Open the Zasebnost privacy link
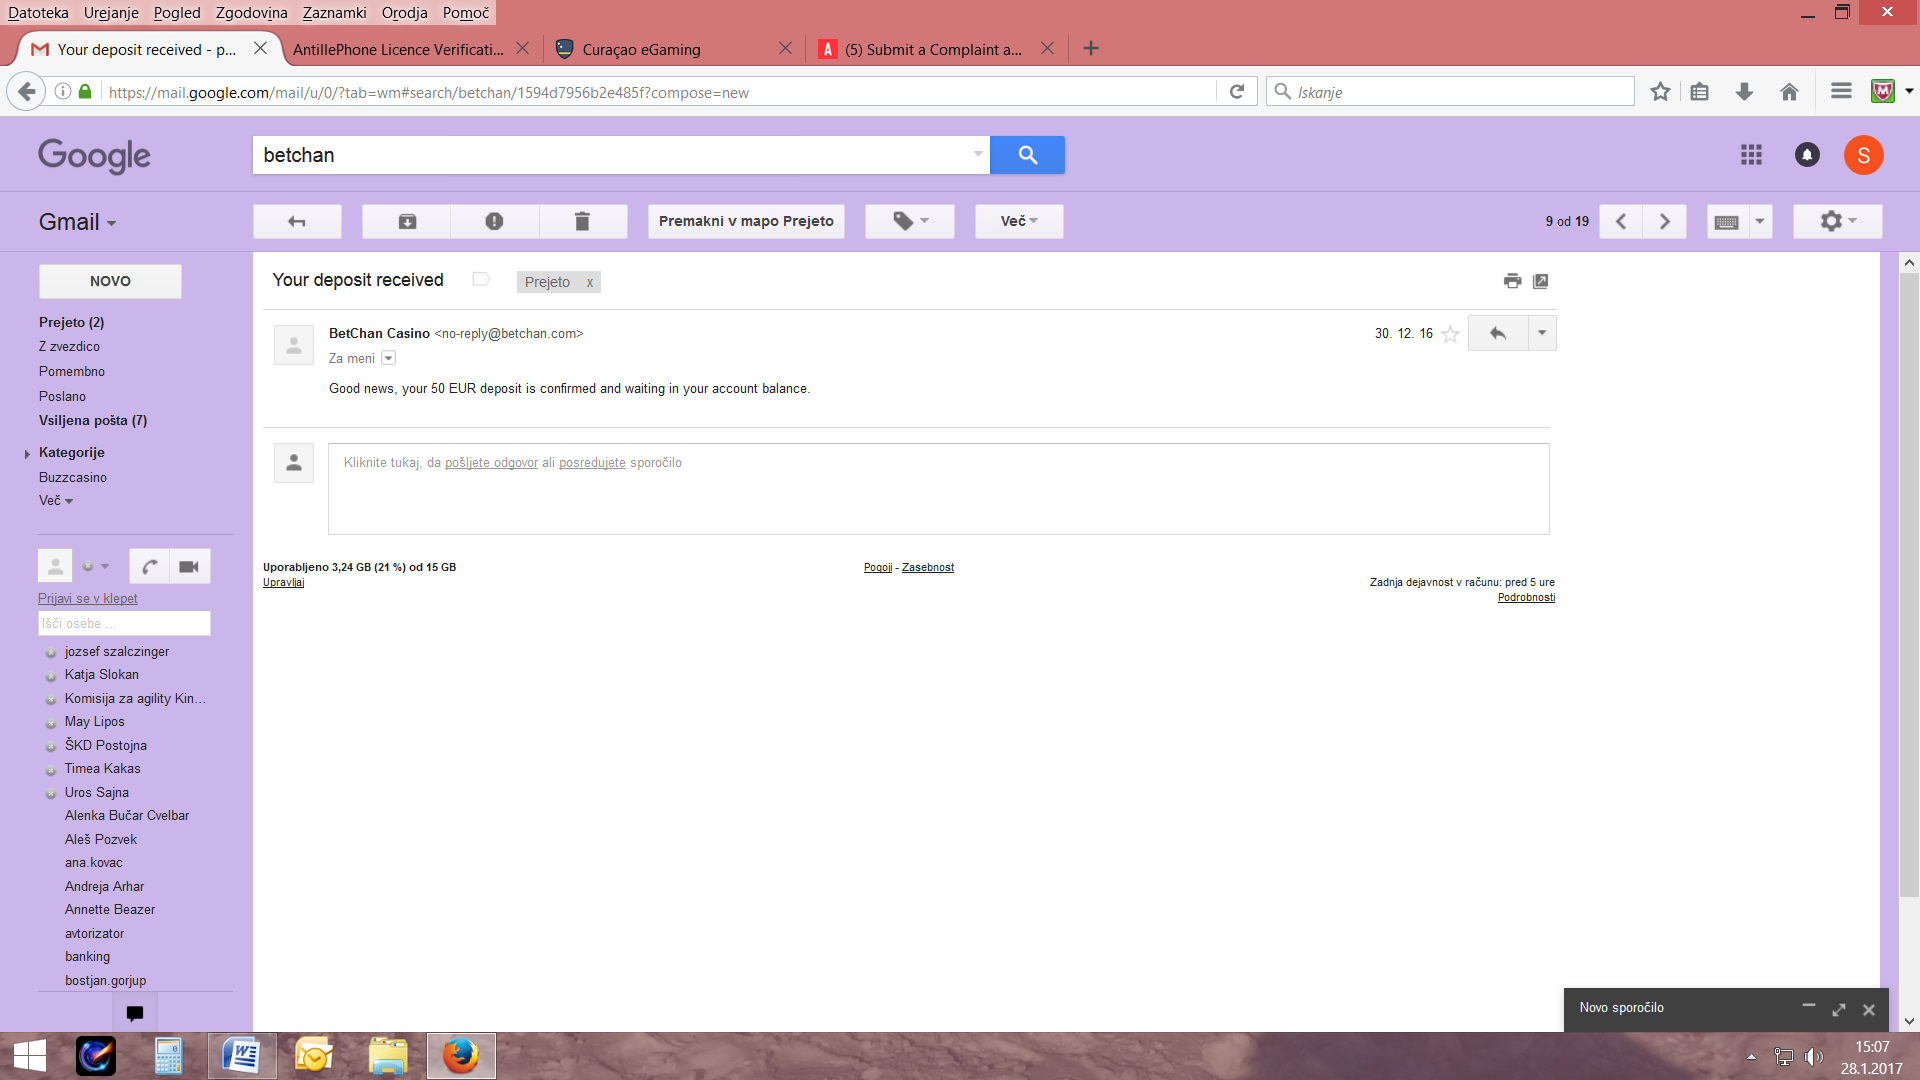This screenshot has width=1920, height=1080. [928, 567]
